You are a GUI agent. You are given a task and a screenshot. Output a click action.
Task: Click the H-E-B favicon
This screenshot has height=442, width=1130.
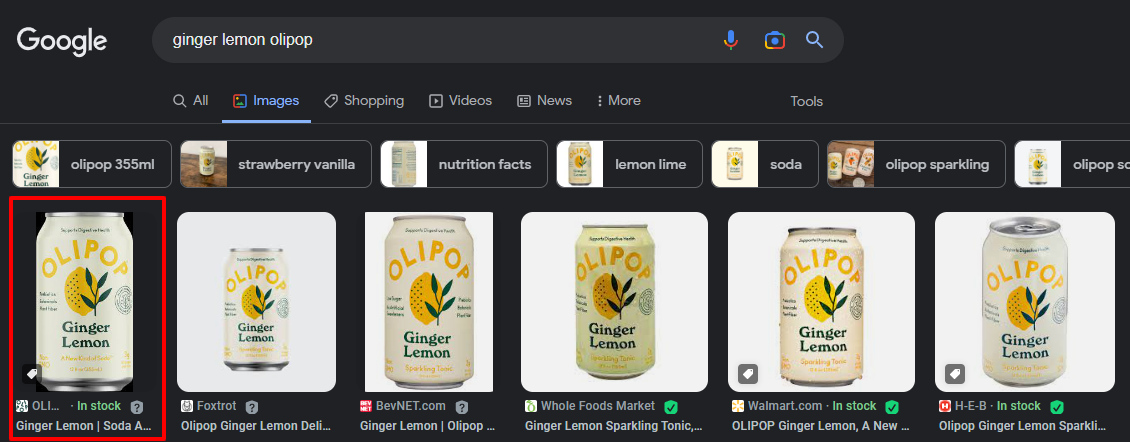pyautogui.click(x=945, y=406)
